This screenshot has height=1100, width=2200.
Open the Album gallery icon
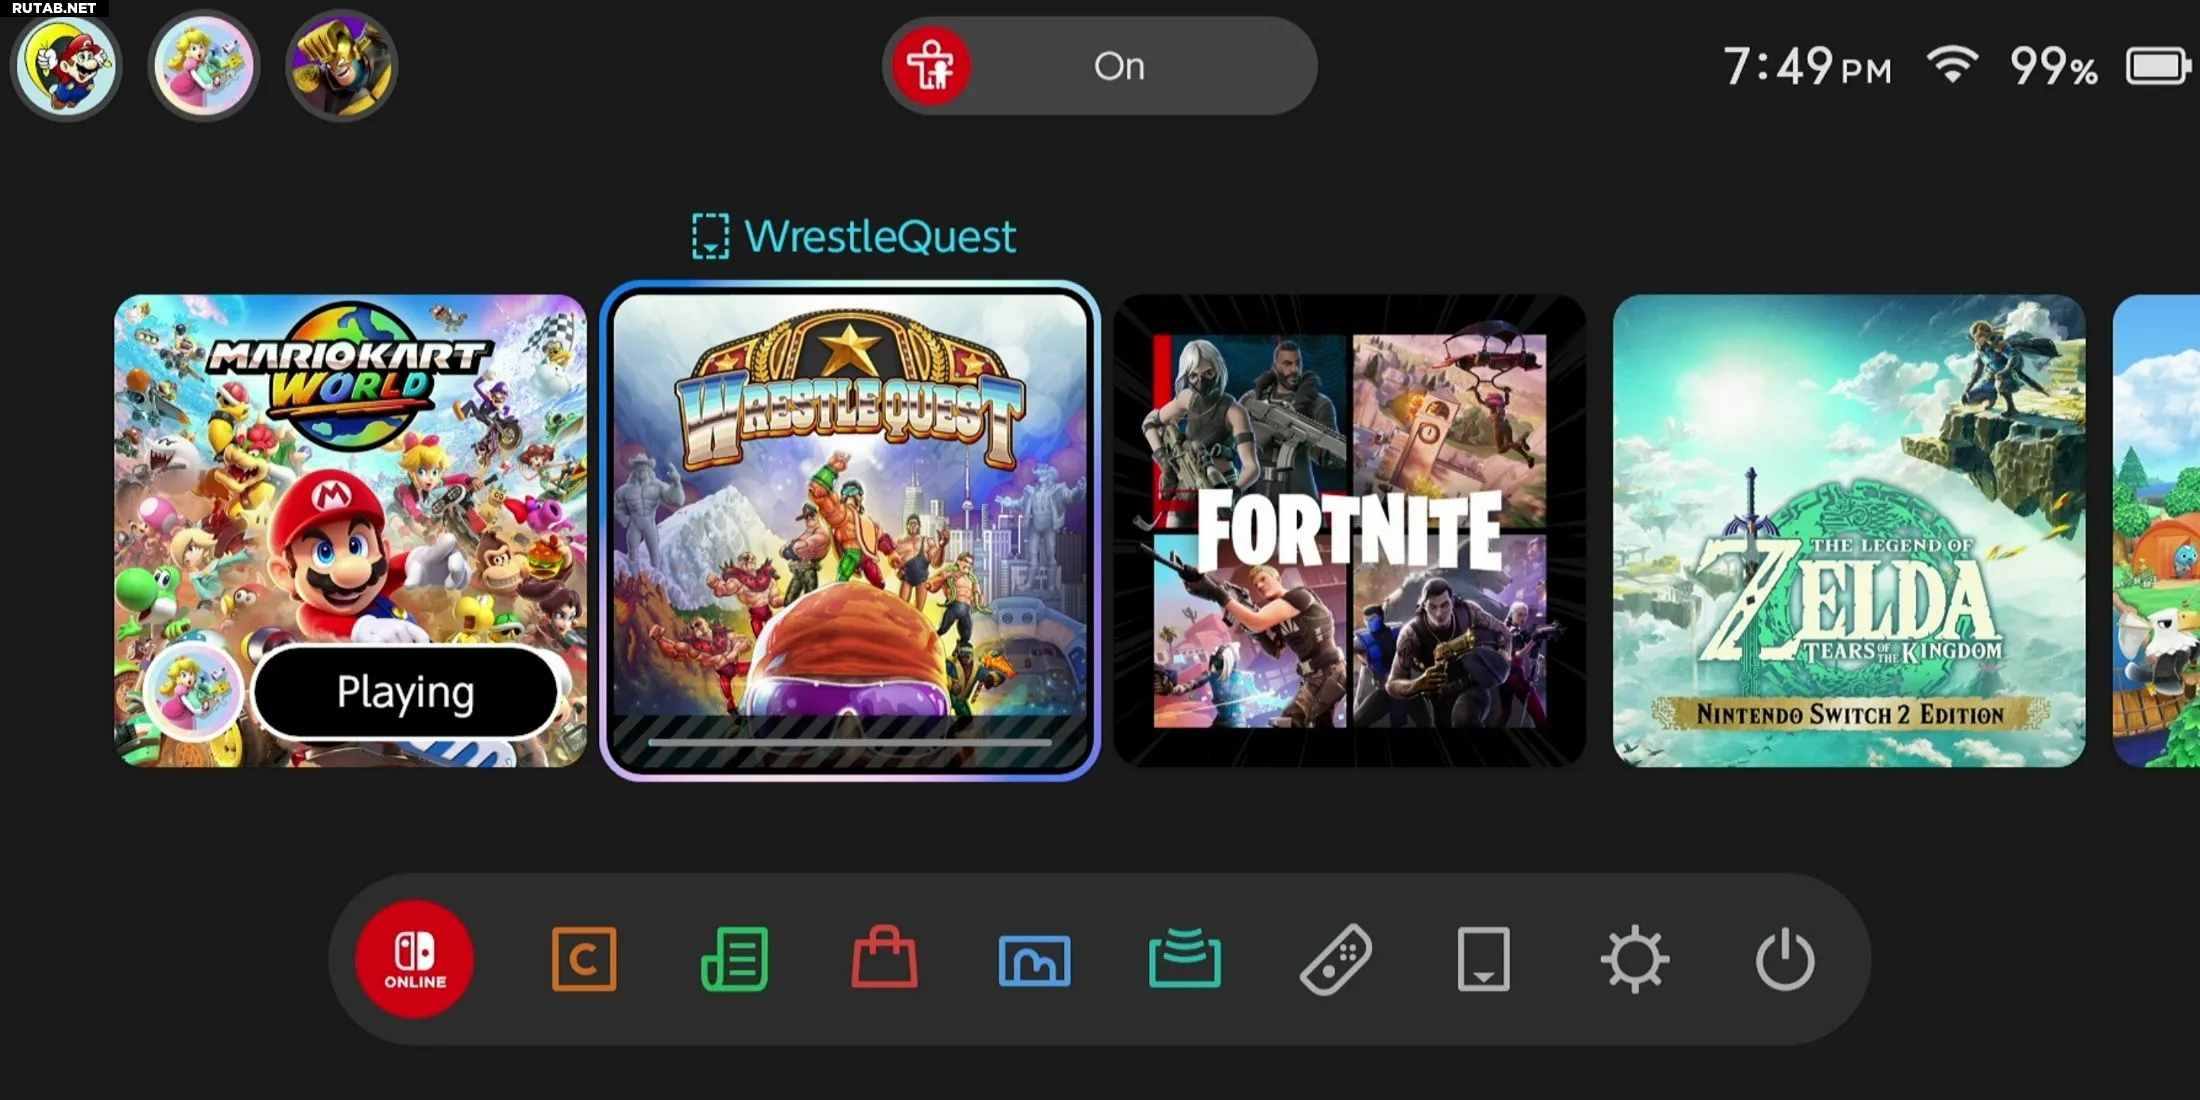point(1035,961)
